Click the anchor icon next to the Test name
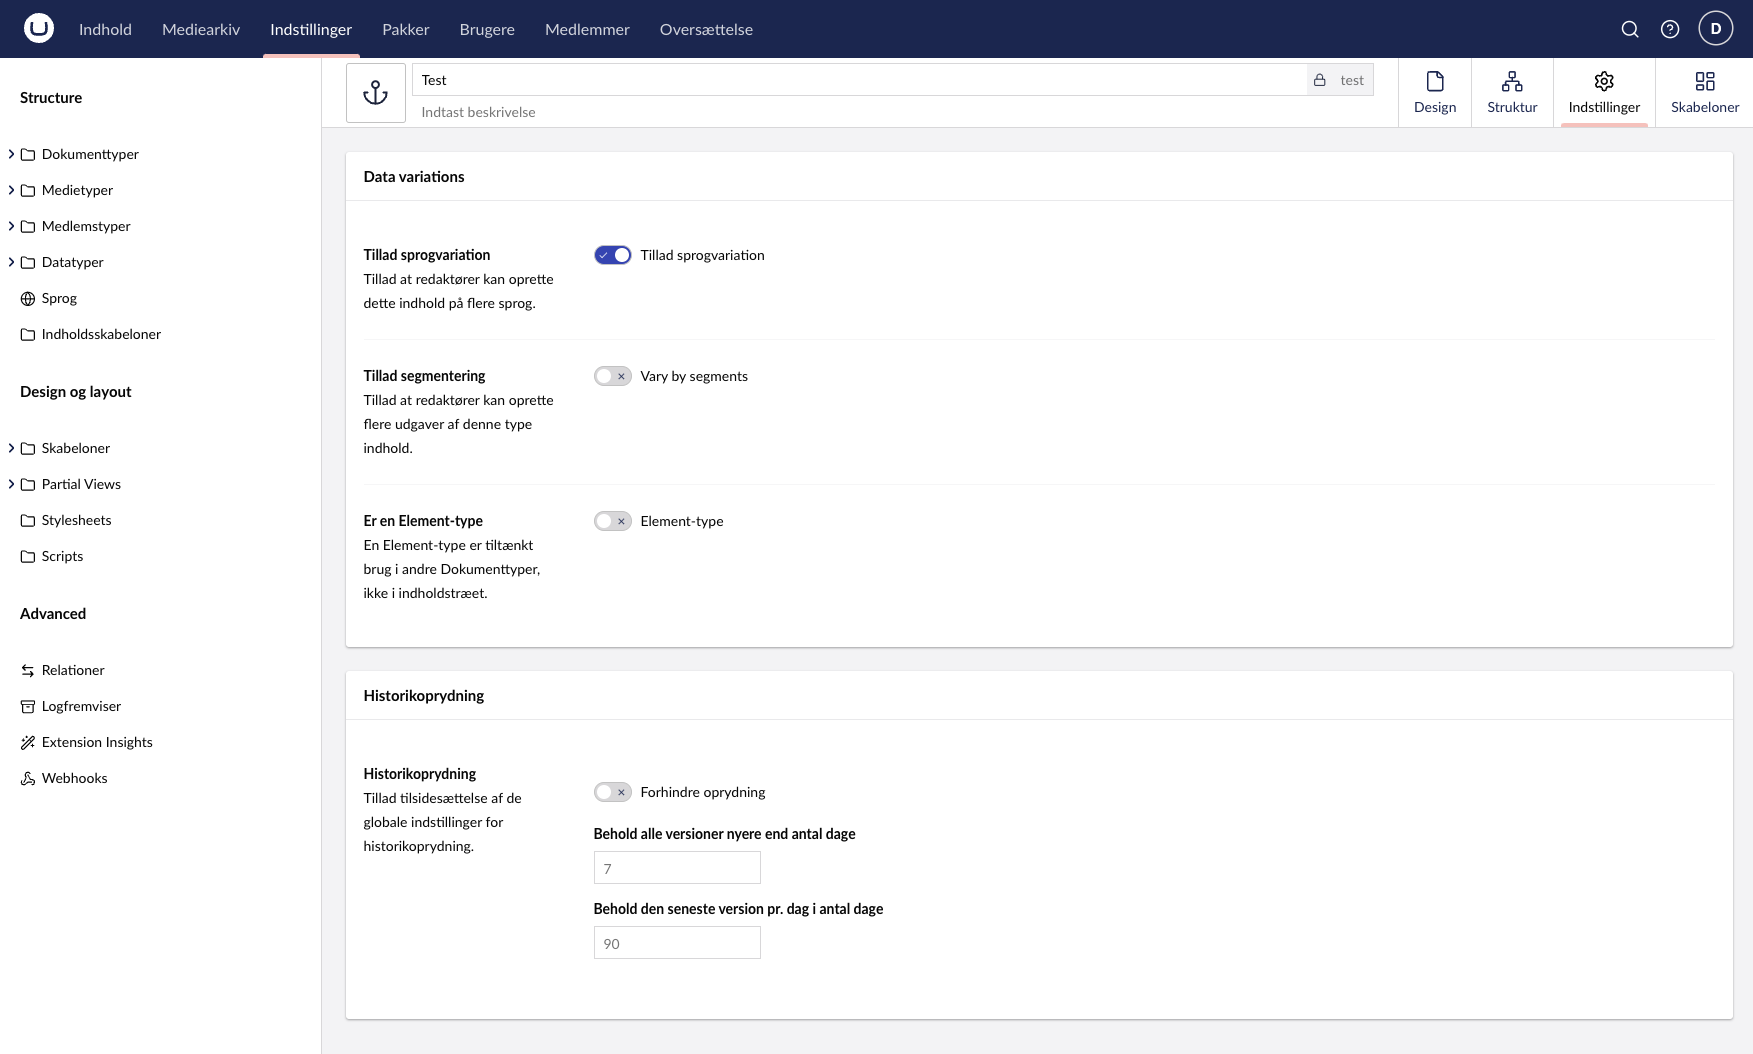The height and width of the screenshot is (1054, 1753). pyautogui.click(x=375, y=92)
